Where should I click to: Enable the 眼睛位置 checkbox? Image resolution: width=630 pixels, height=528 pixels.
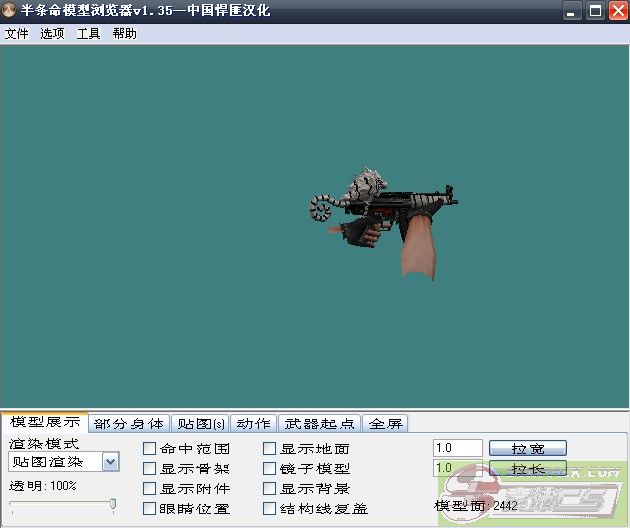(x=150, y=509)
